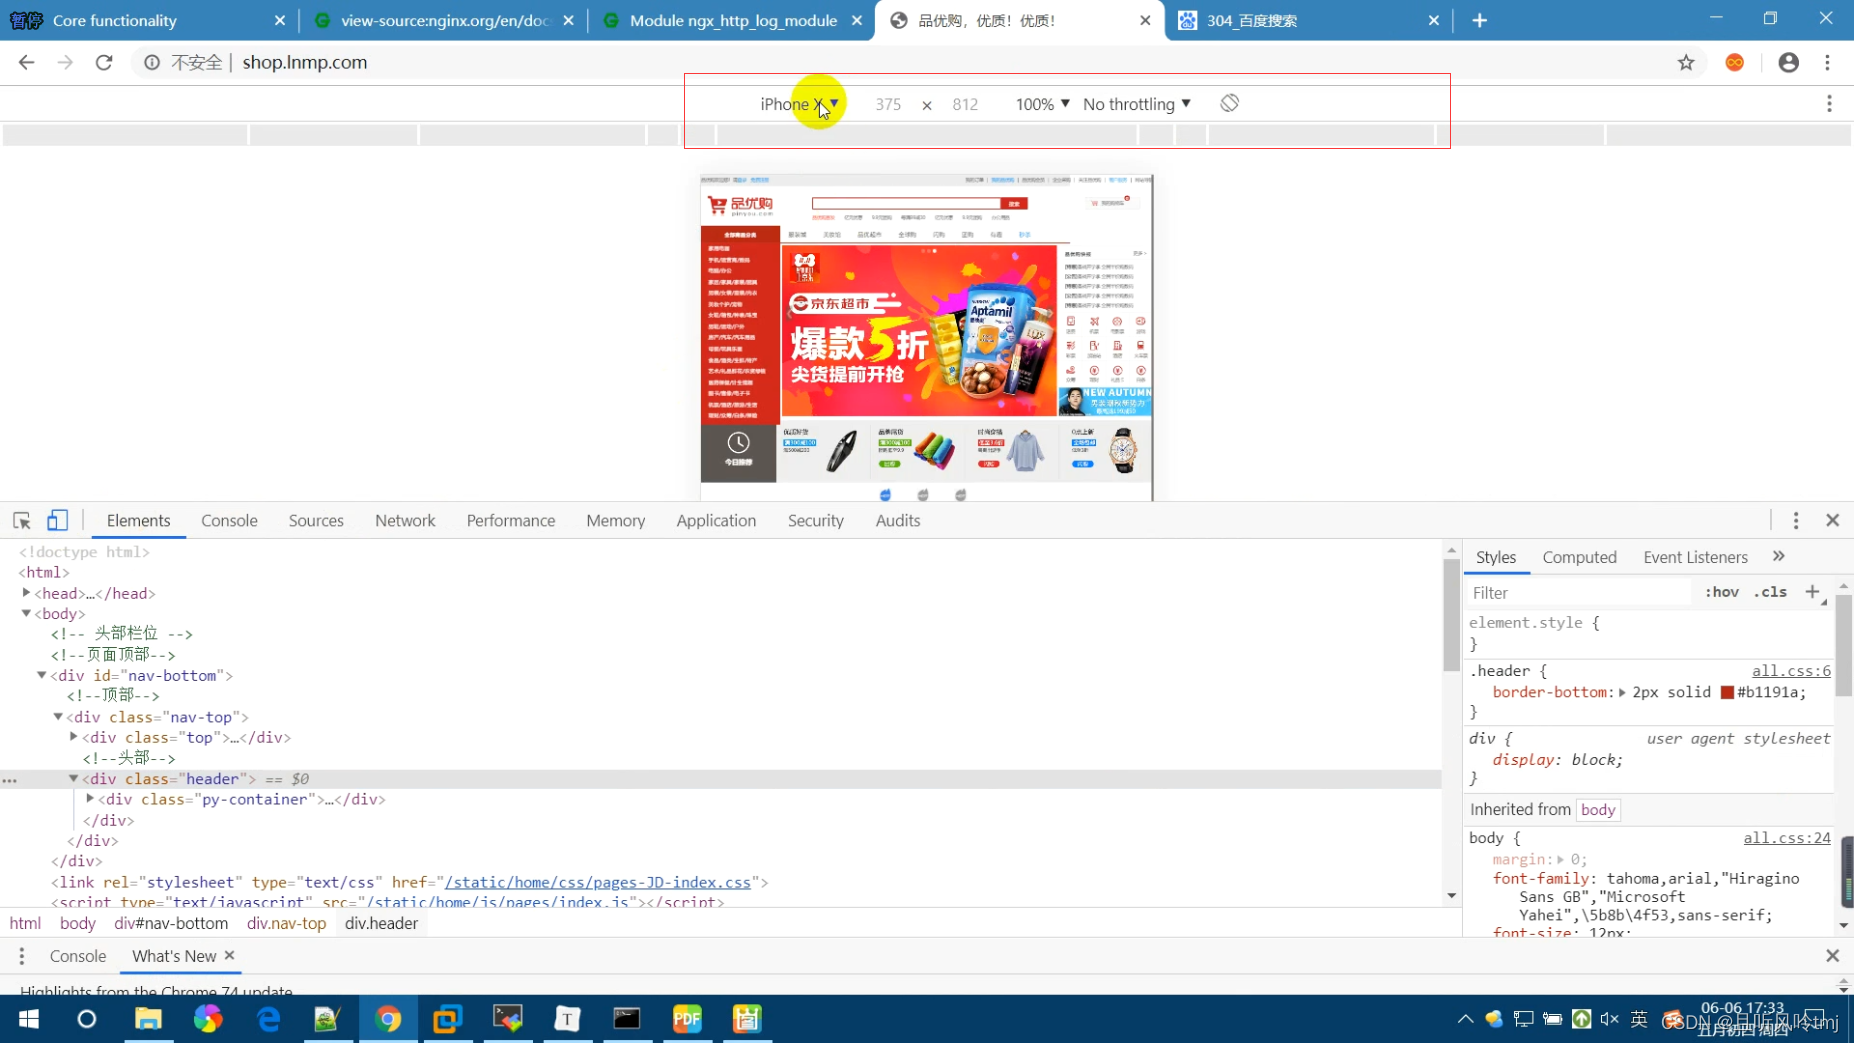The width and height of the screenshot is (1854, 1043).
Task: Open File Explorer from the taskbar
Action: tap(148, 1019)
